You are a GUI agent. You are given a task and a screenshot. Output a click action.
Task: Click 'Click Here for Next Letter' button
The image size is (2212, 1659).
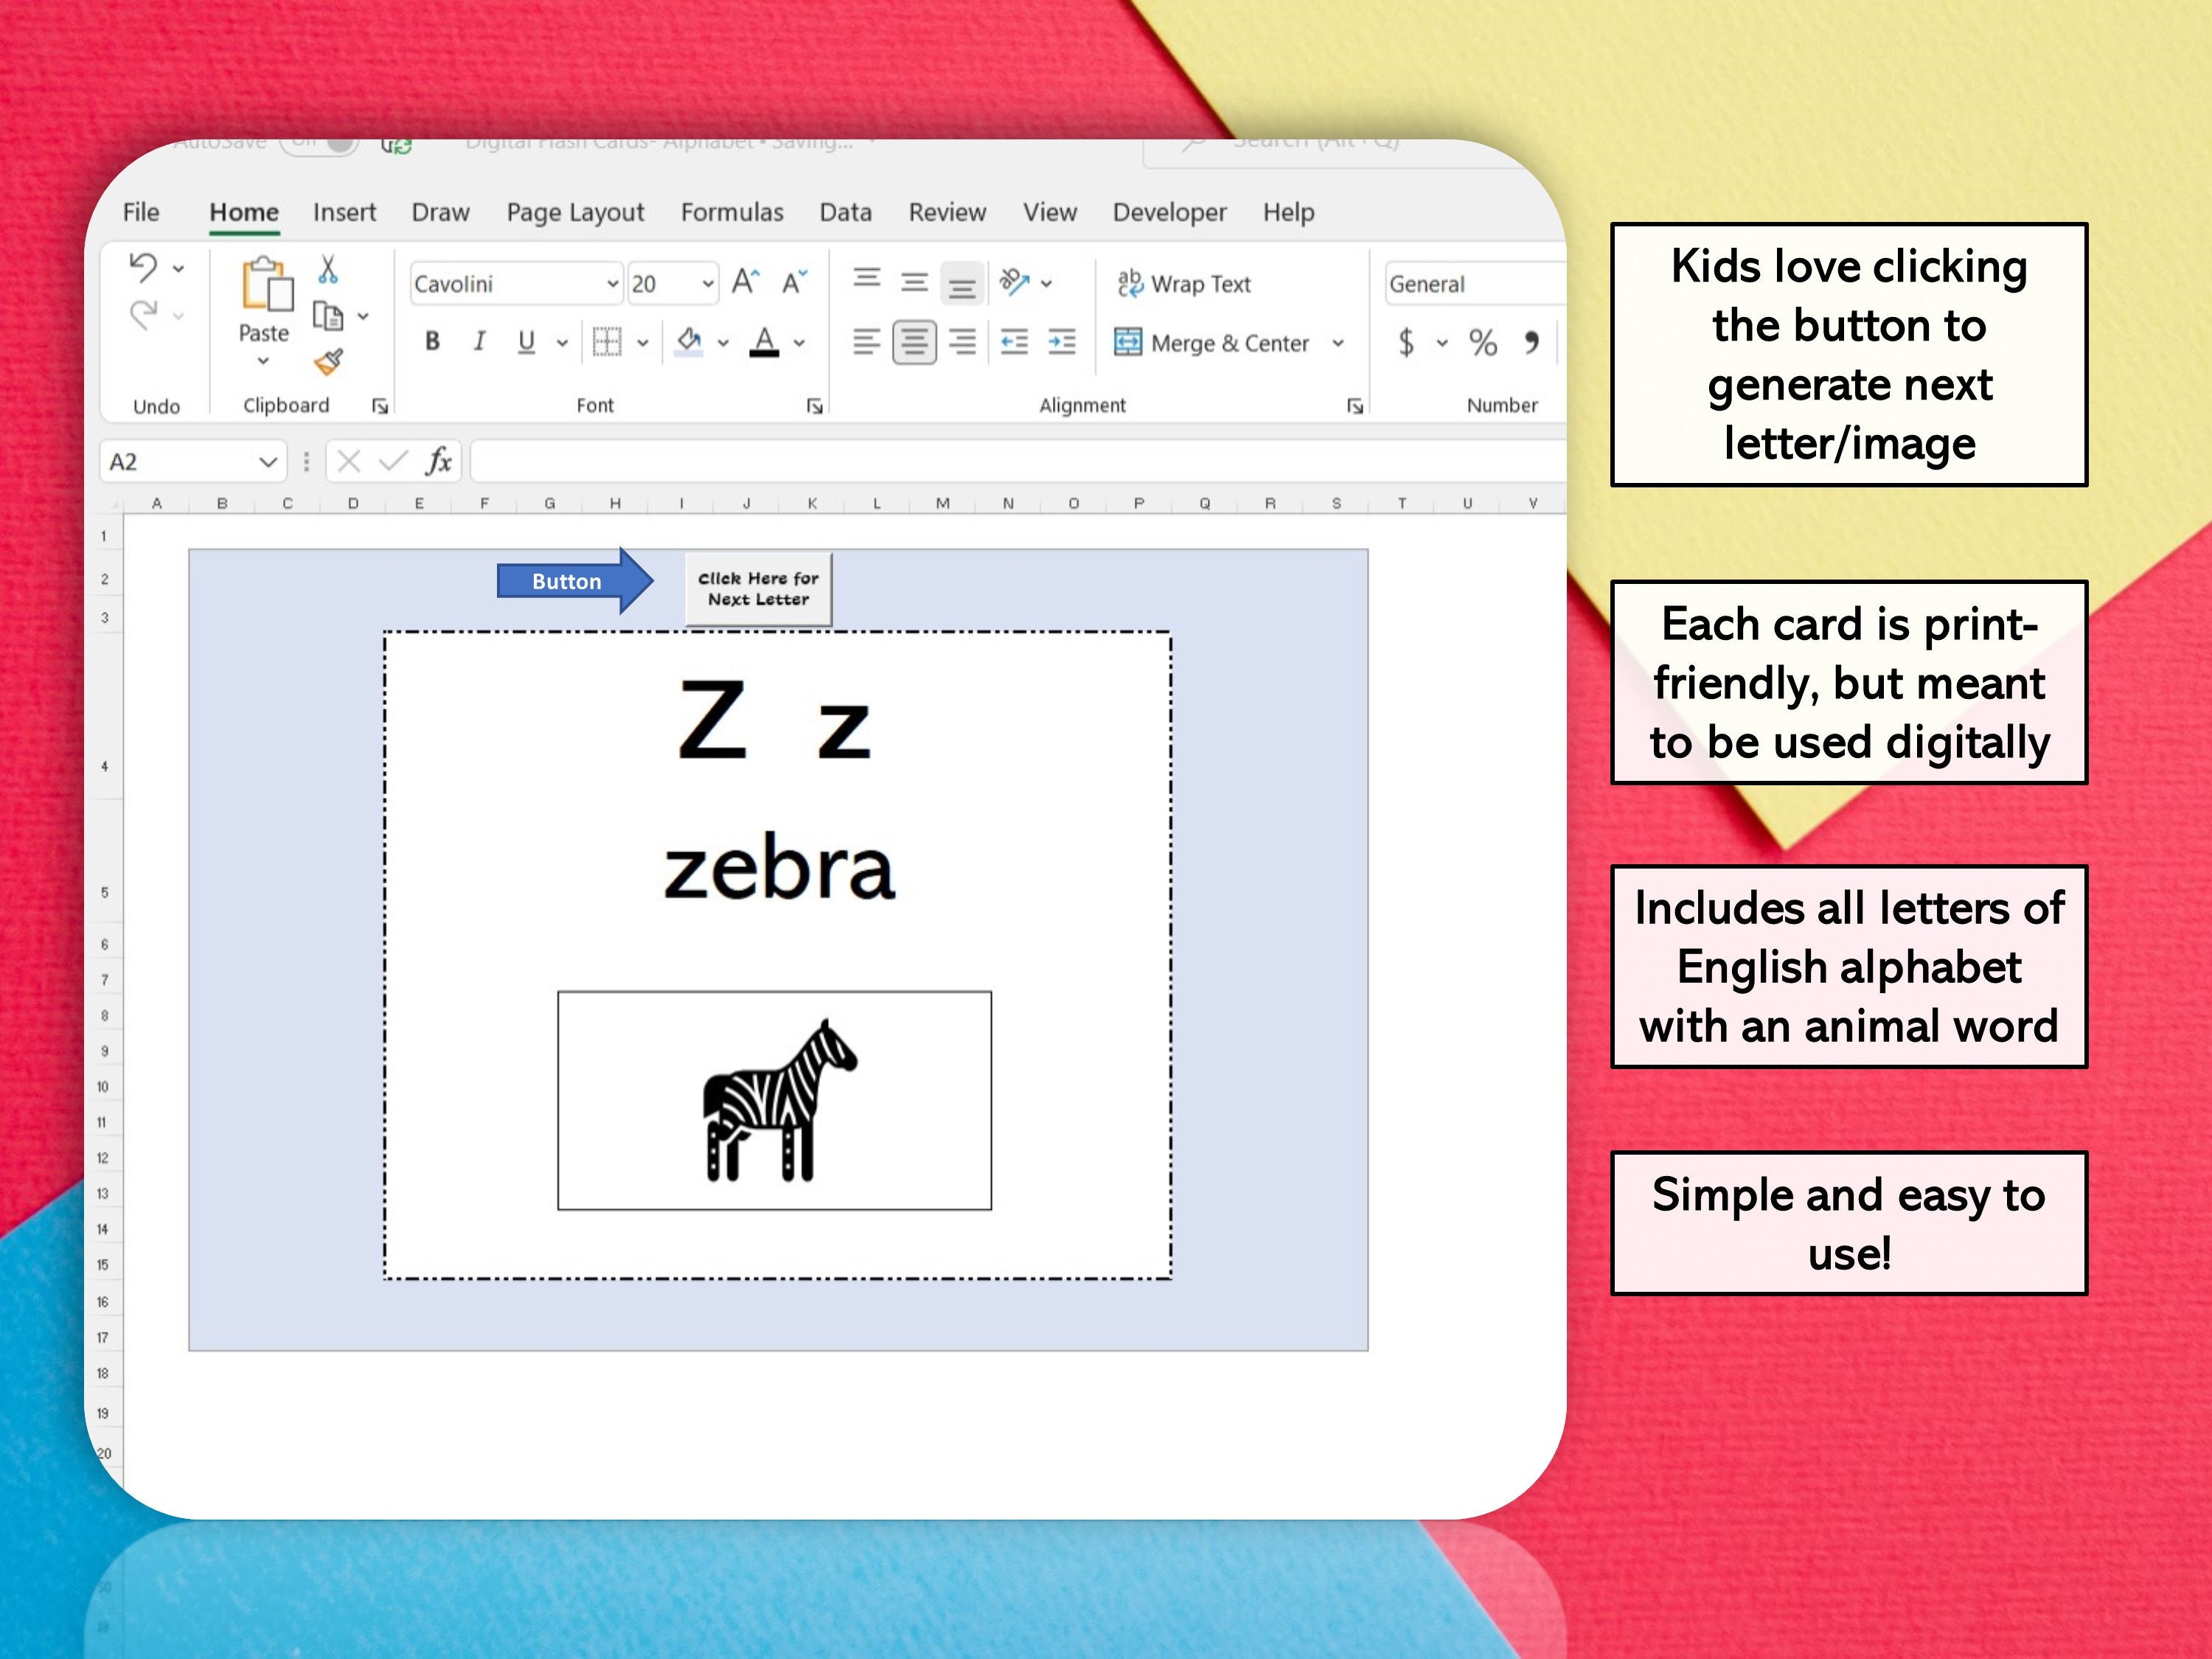tap(757, 588)
